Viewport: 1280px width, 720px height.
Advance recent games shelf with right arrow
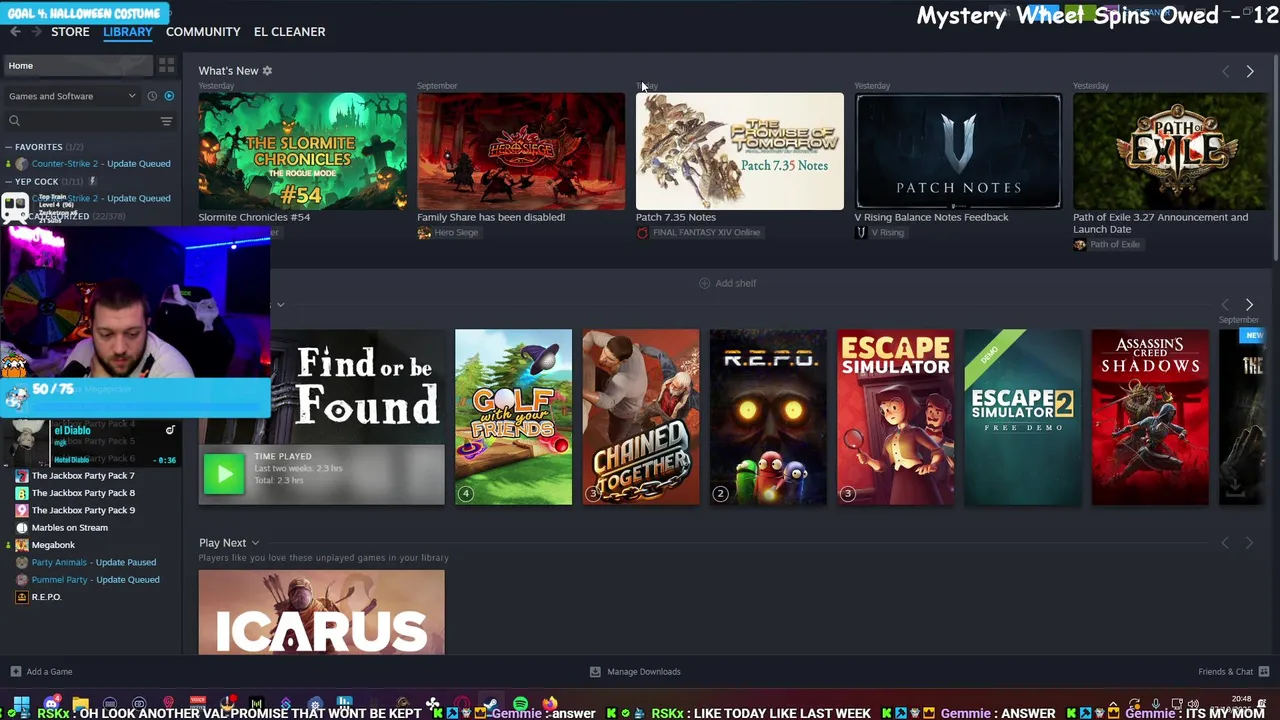point(1249,304)
